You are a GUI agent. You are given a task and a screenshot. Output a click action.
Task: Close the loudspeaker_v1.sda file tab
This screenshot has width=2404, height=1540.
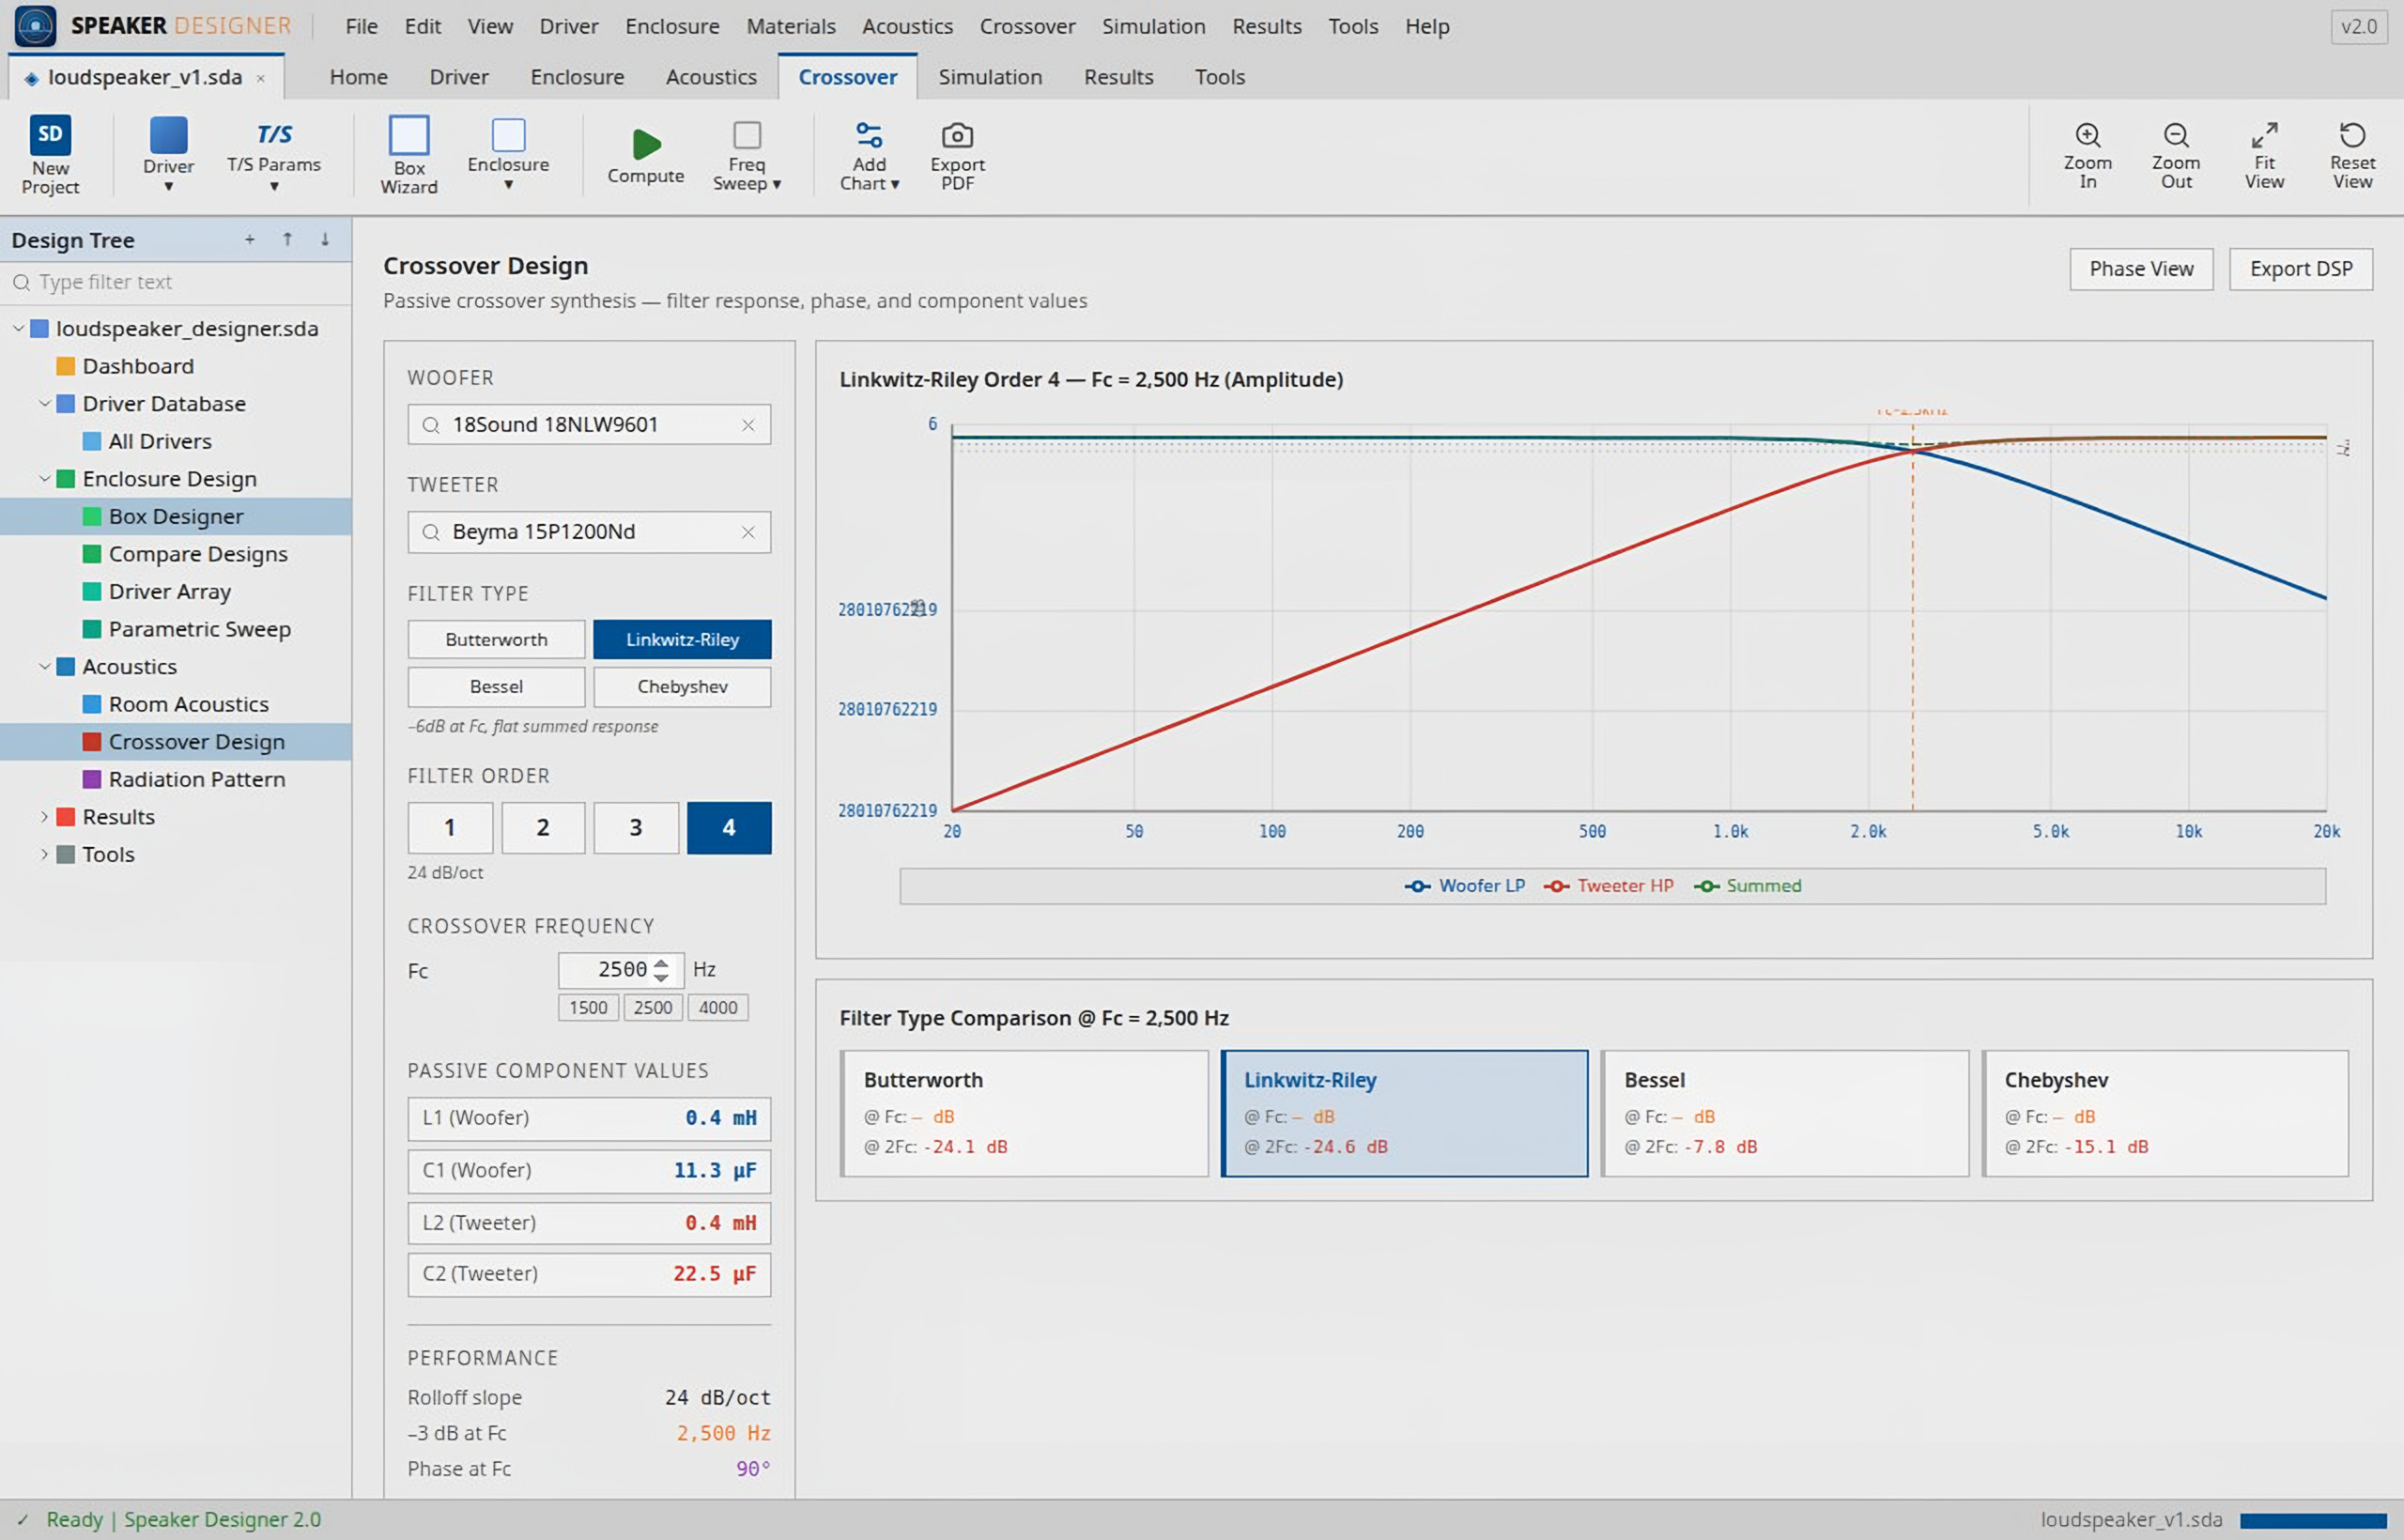point(261,78)
